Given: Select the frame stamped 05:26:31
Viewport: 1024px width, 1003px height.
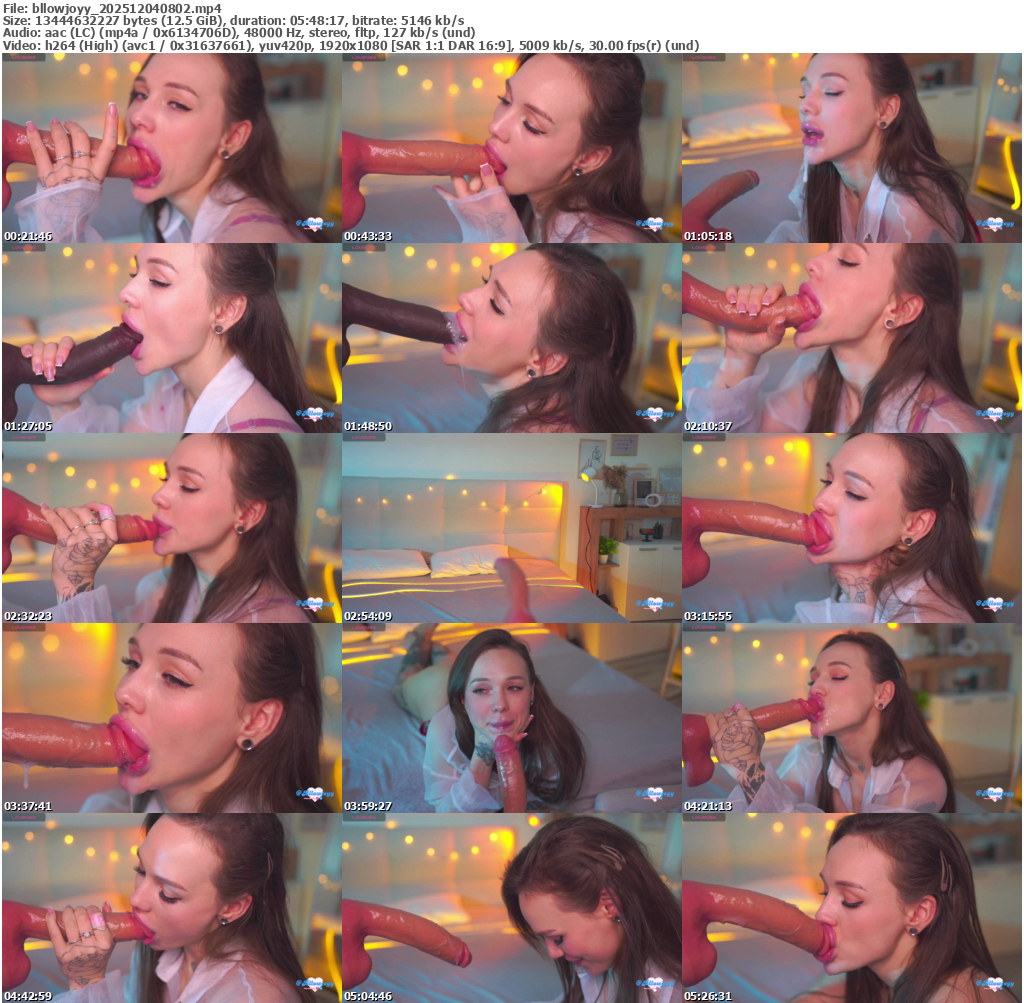Looking at the screenshot, I should point(852,908).
